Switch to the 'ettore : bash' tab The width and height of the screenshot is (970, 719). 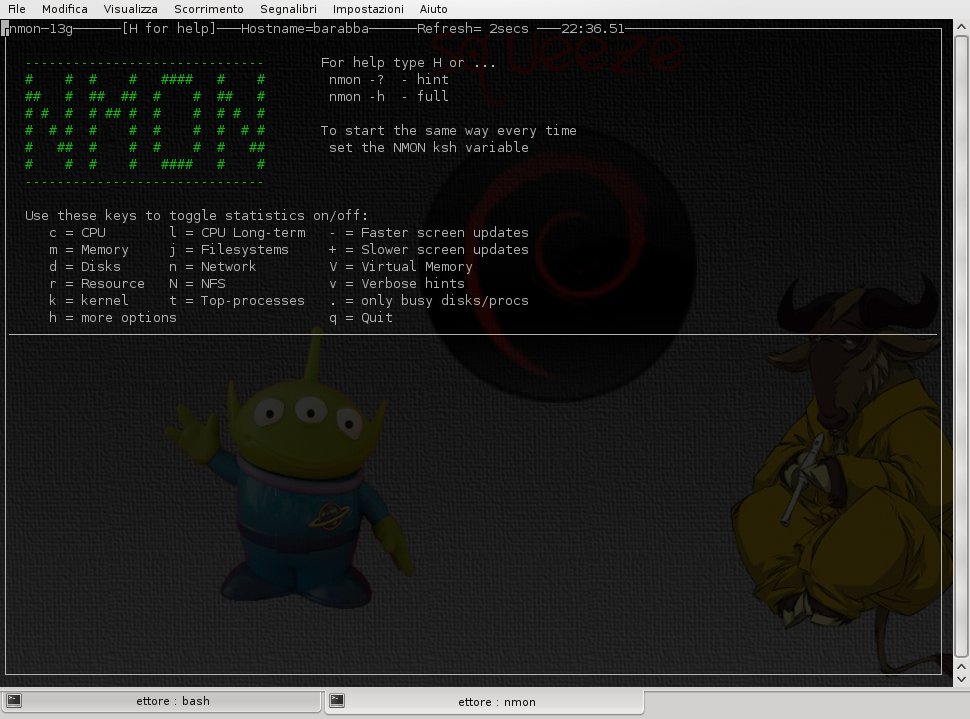161,701
